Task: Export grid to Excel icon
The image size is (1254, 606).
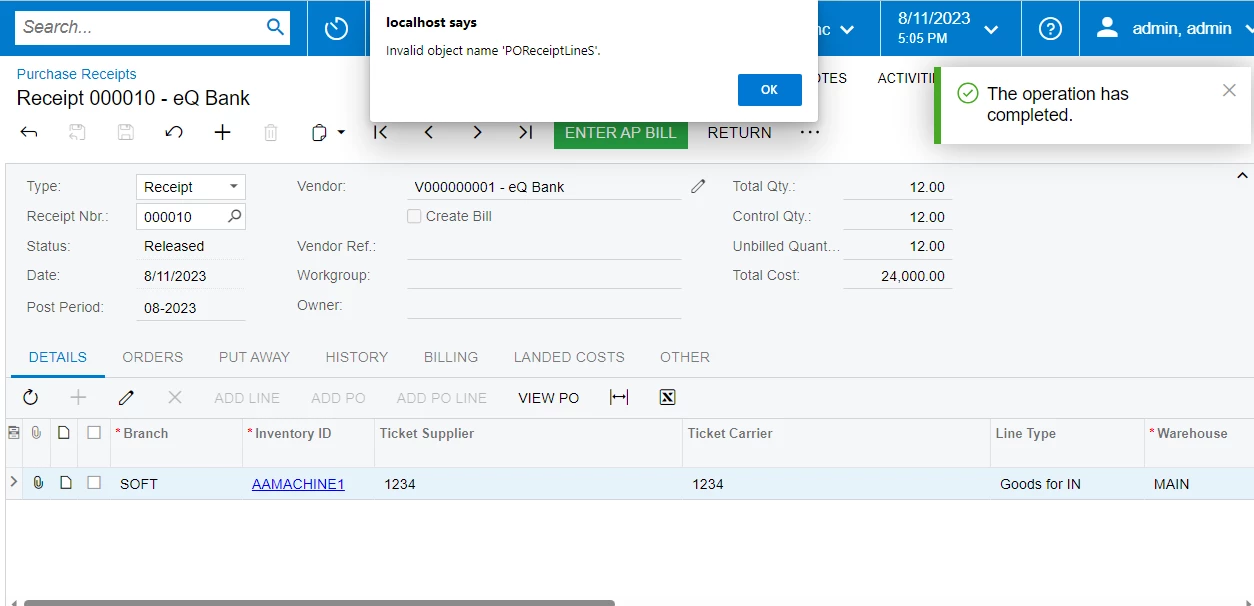Action: click(667, 397)
